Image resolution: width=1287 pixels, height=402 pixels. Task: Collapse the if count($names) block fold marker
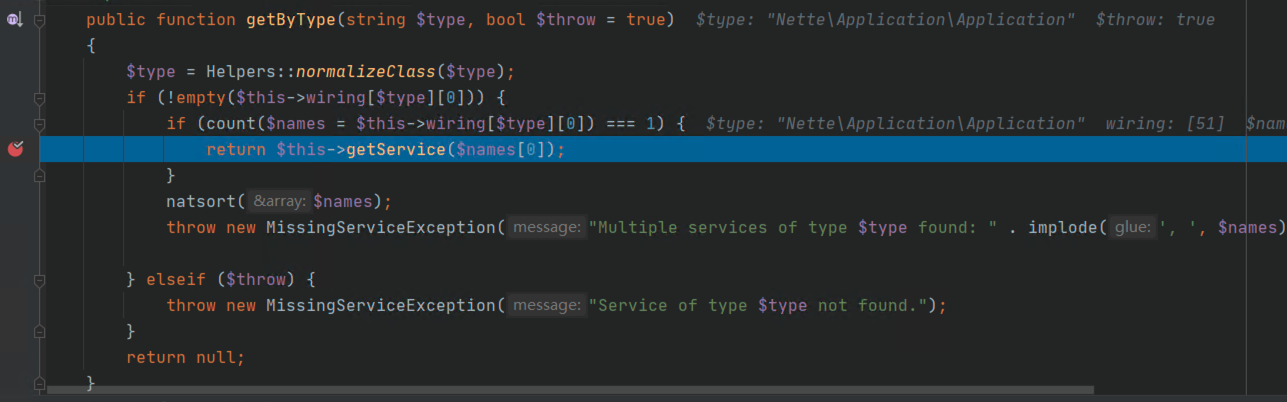39,124
